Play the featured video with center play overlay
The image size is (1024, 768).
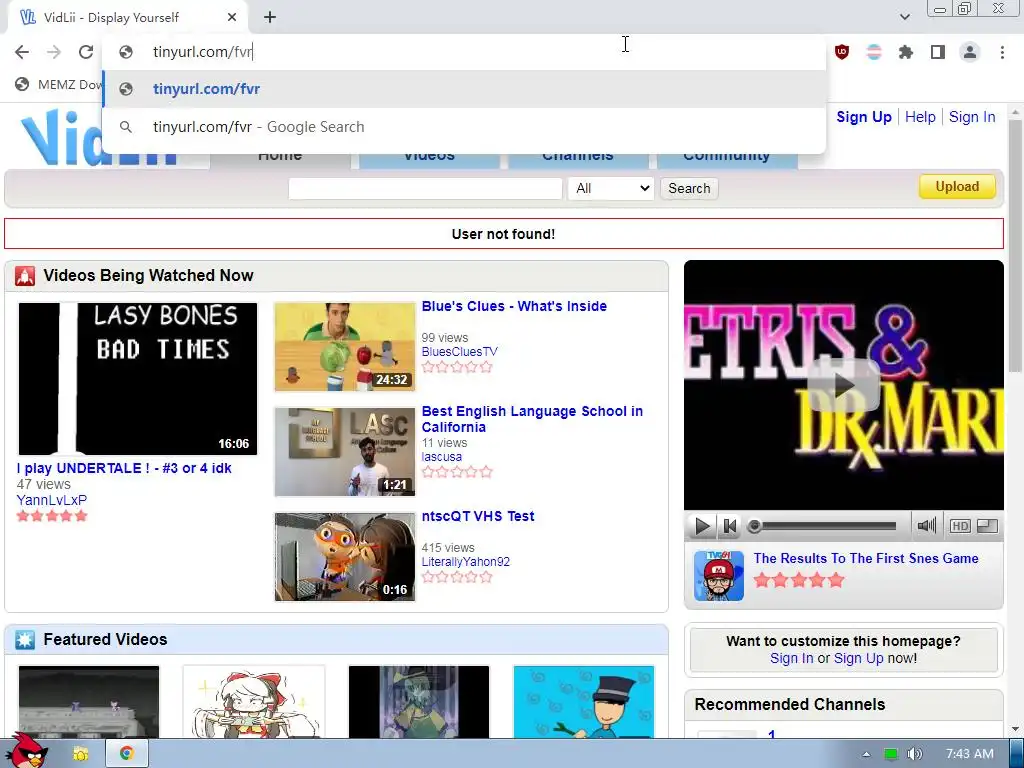[x=843, y=385]
